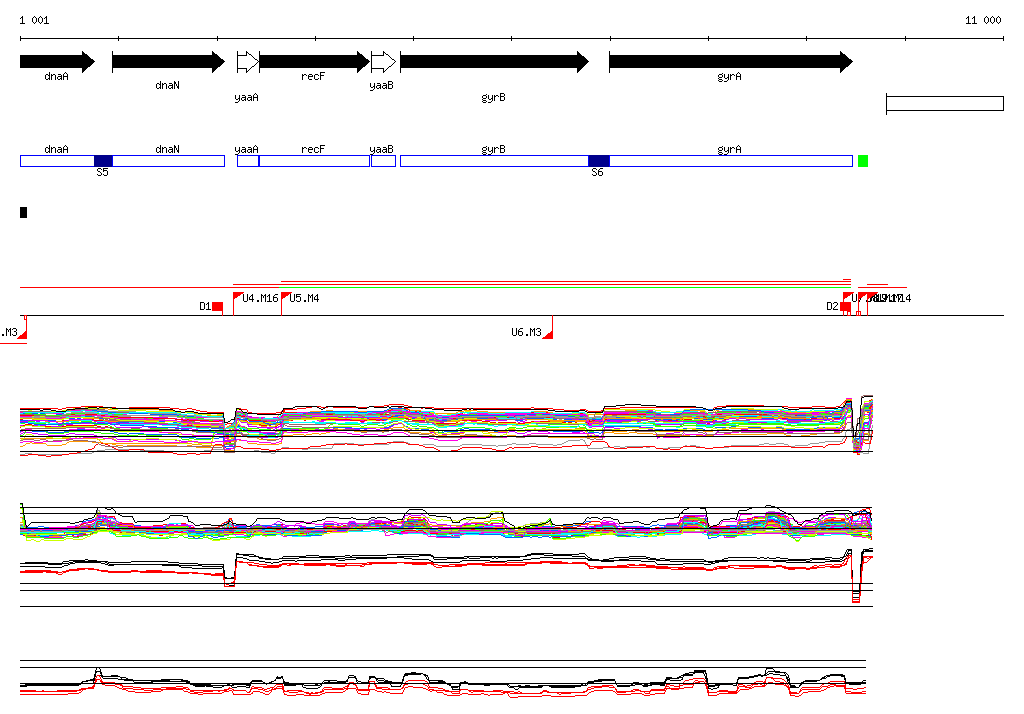1024x714 pixels.
Task: Click the 'S6' label text
Action: [x=597, y=172]
